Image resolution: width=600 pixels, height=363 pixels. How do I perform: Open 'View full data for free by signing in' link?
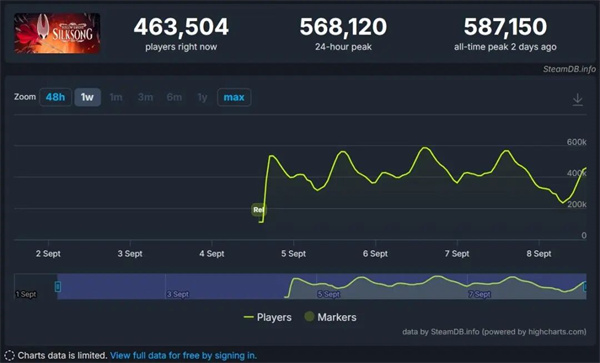[x=183, y=355]
